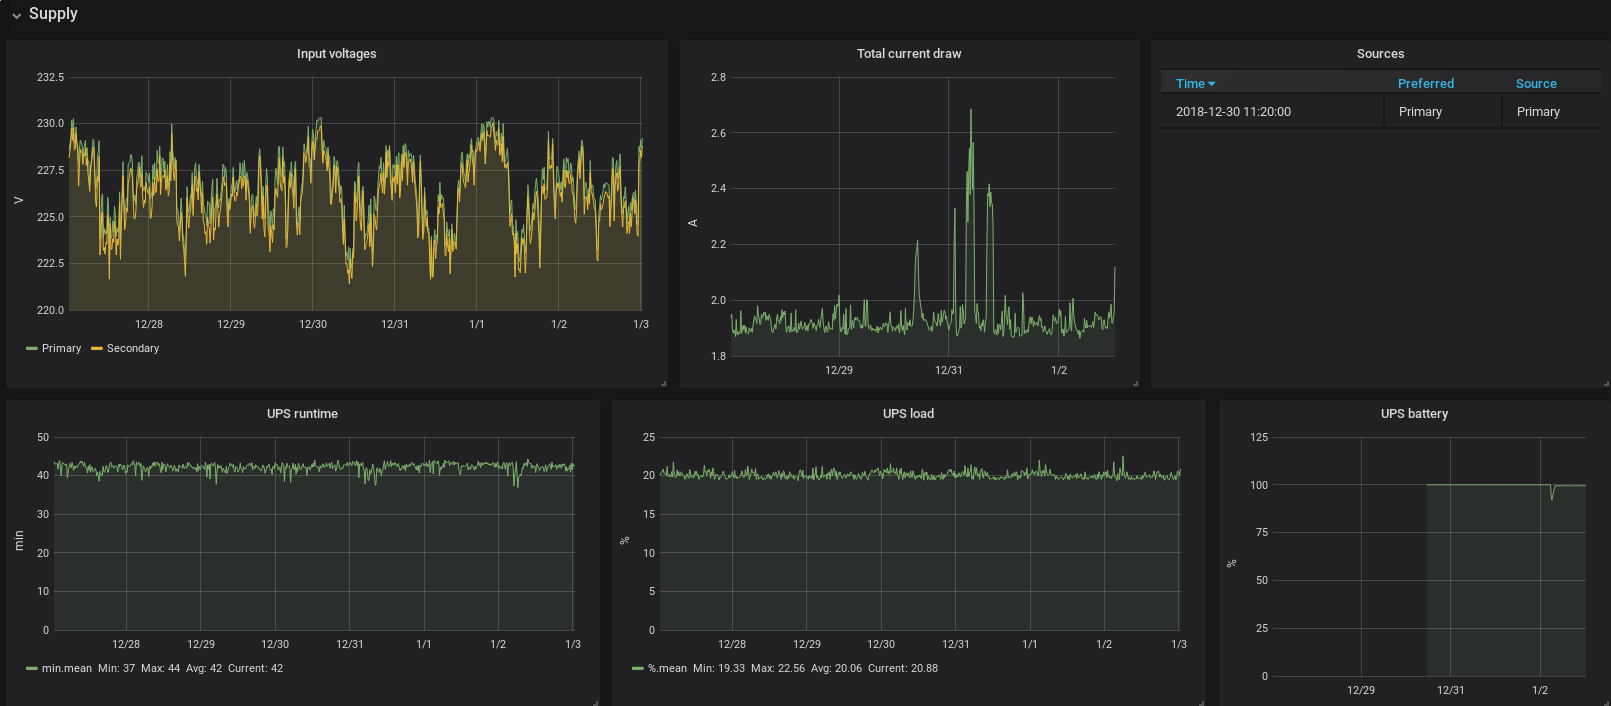Click the UPS load panel resize handle
The width and height of the screenshot is (1611, 706).
(x=1202, y=703)
